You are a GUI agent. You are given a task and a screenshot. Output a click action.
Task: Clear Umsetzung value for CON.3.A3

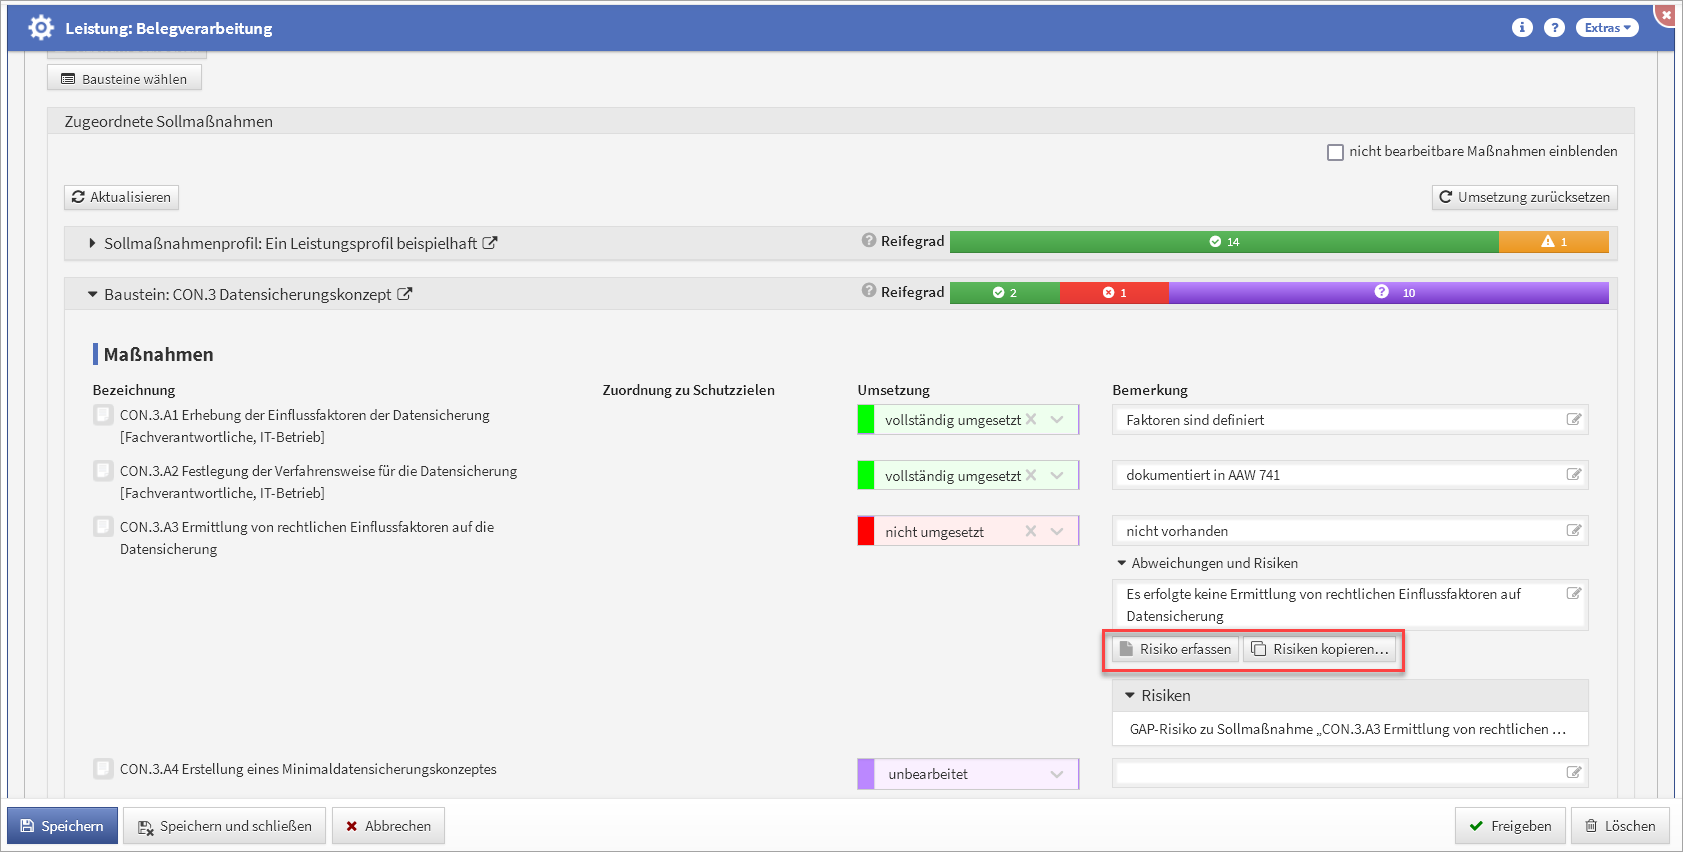coord(1031,531)
